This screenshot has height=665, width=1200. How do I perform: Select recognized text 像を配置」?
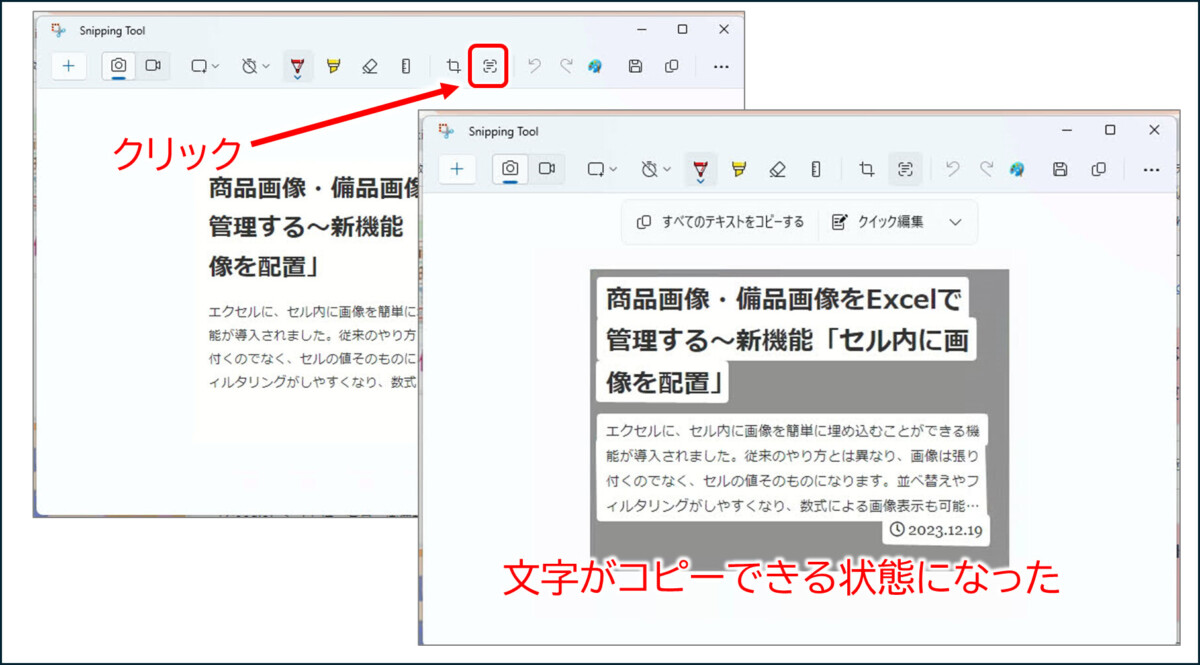click(x=665, y=382)
